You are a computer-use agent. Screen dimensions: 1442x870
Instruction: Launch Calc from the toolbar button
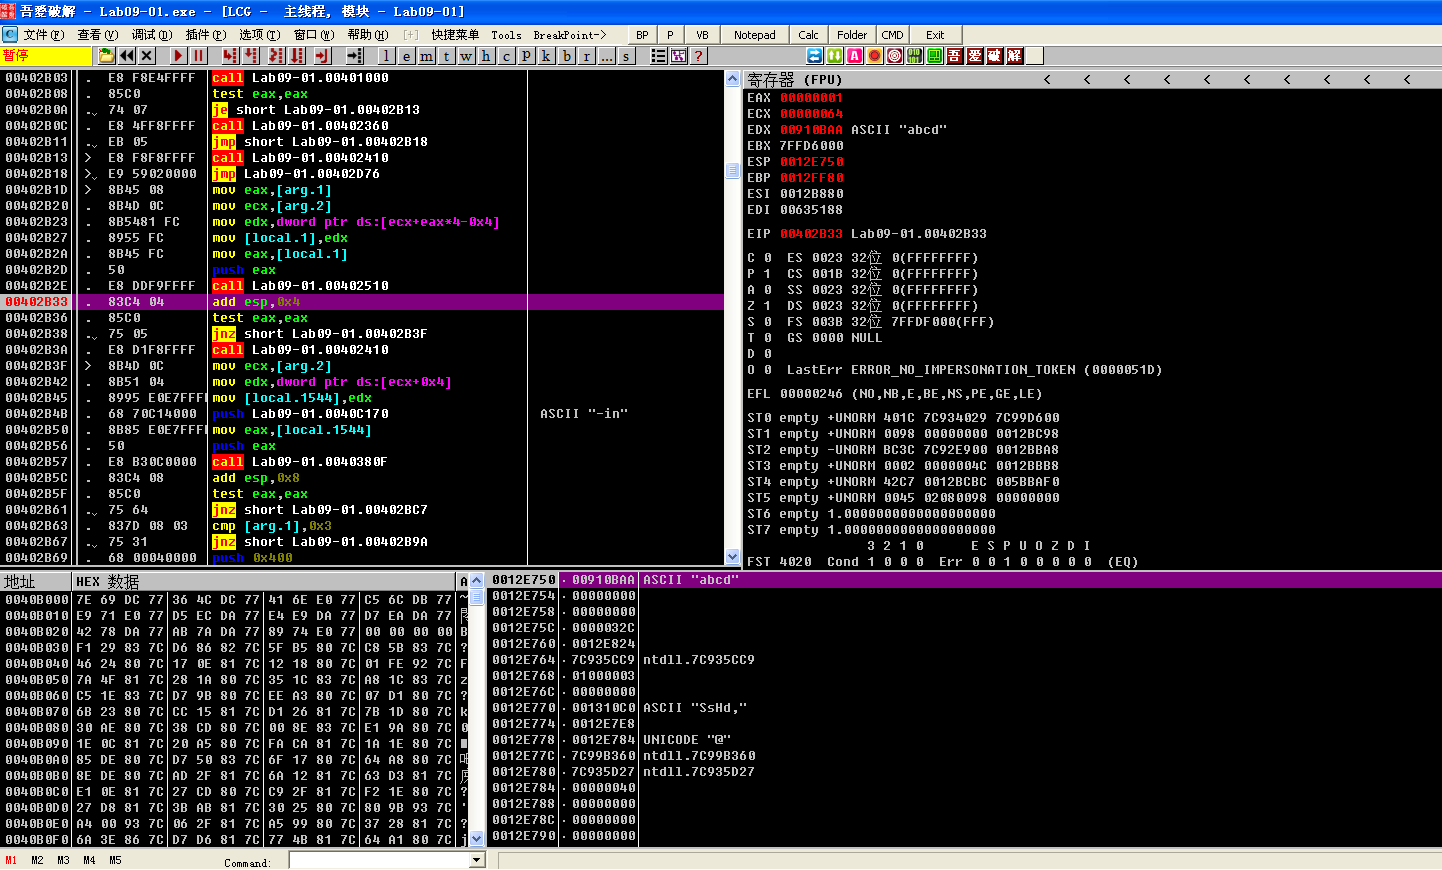pyautogui.click(x=809, y=35)
